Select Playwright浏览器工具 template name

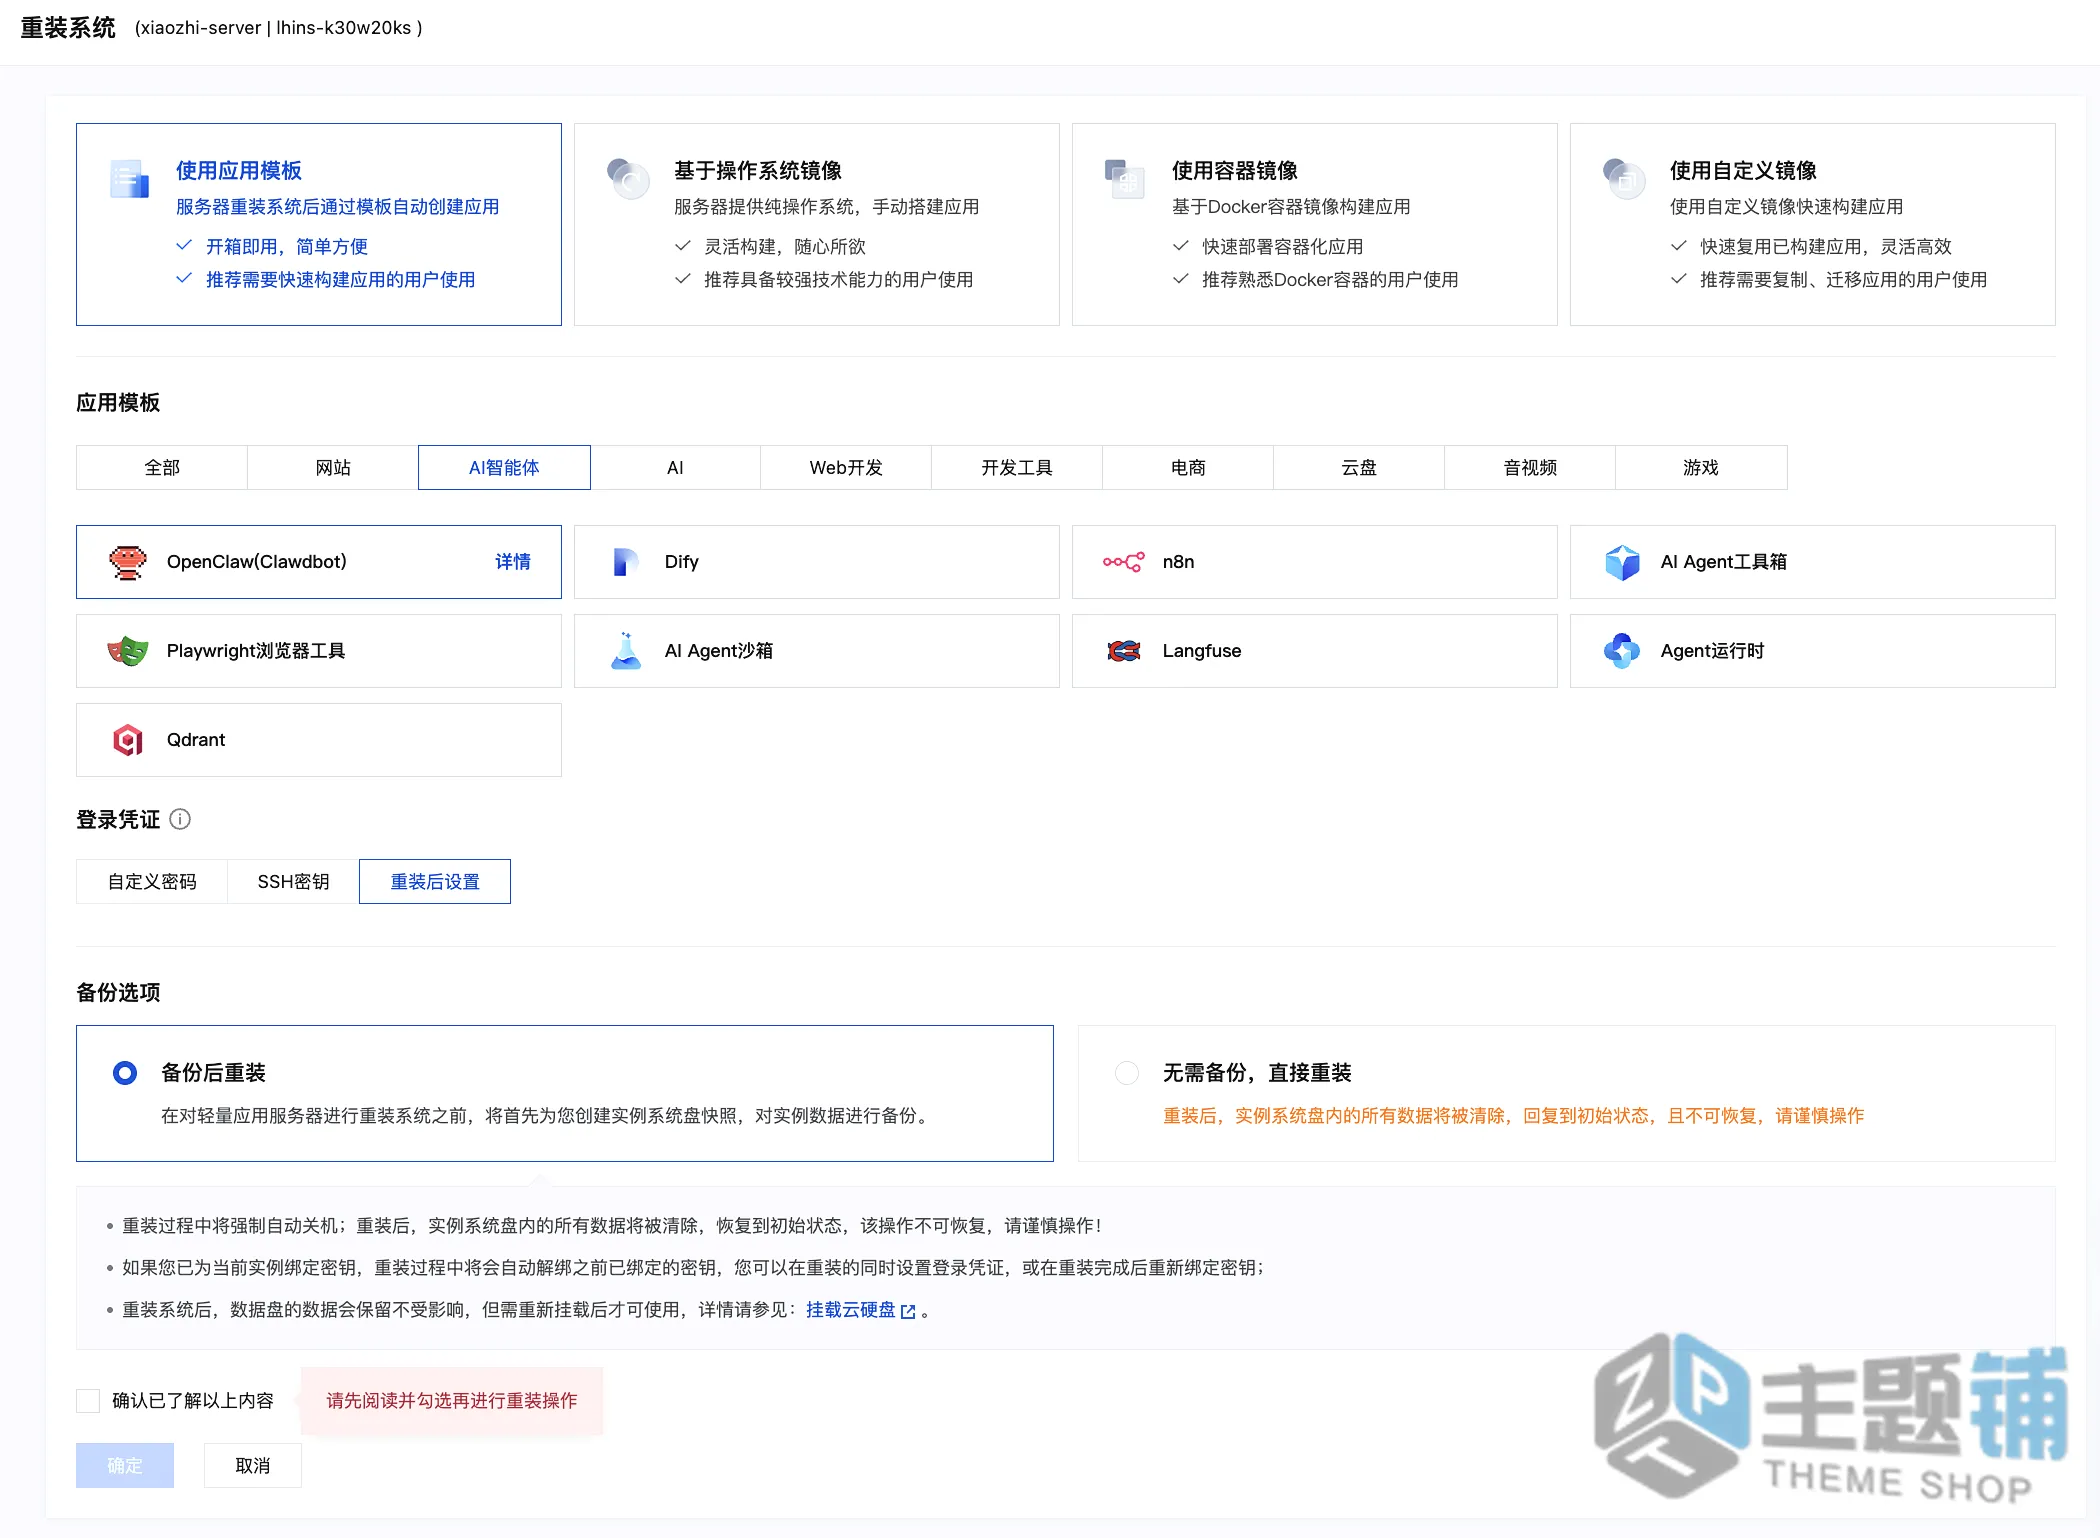point(256,651)
